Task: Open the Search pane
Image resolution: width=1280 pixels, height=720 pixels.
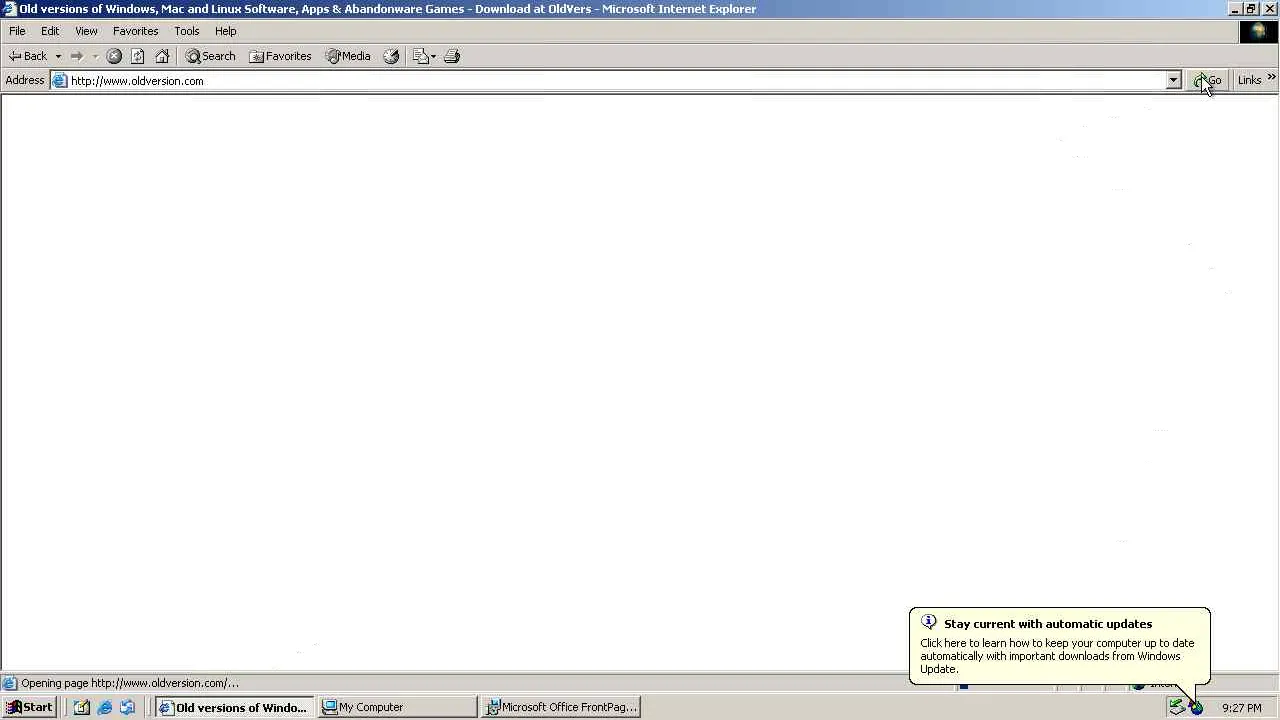Action: pyautogui.click(x=211, y=56)
